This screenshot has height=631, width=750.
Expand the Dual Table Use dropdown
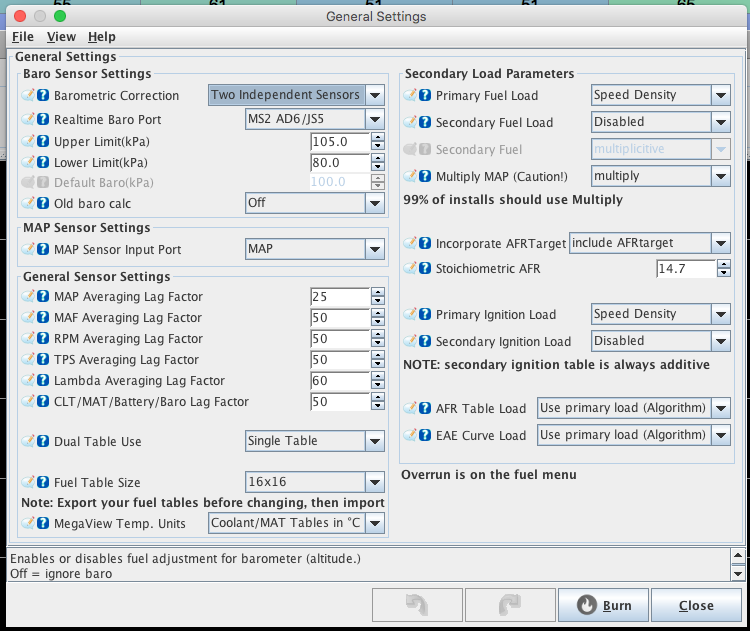tap(374, 441)
